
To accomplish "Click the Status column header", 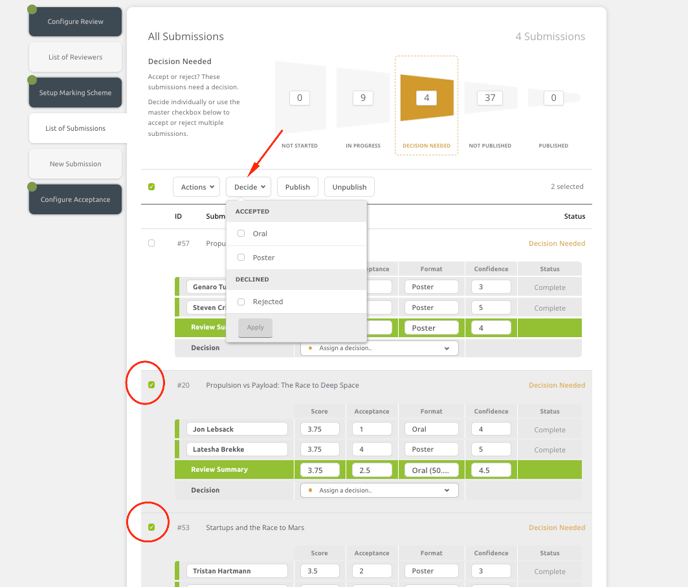I will [x=574, y=216].
